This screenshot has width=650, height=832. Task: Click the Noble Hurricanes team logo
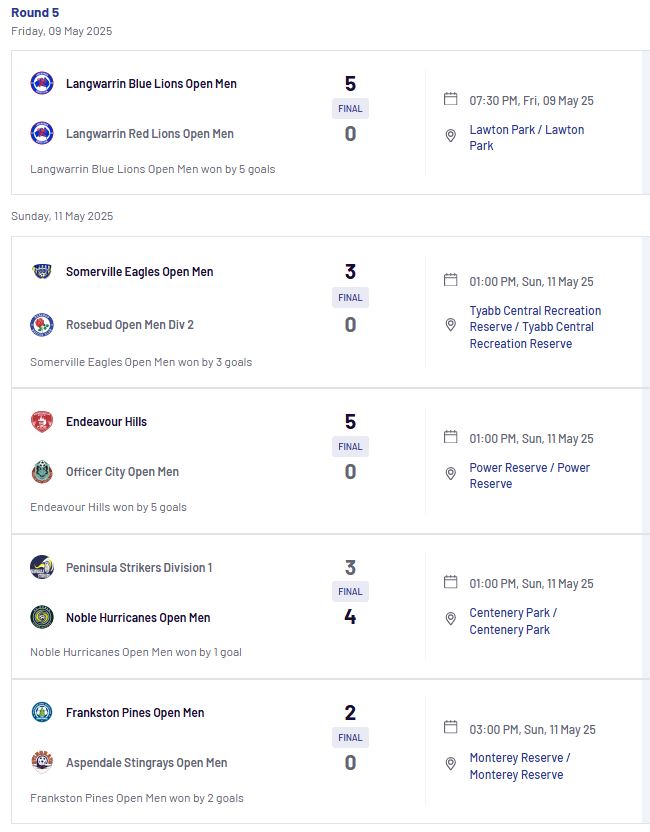[x=42, y=617]
